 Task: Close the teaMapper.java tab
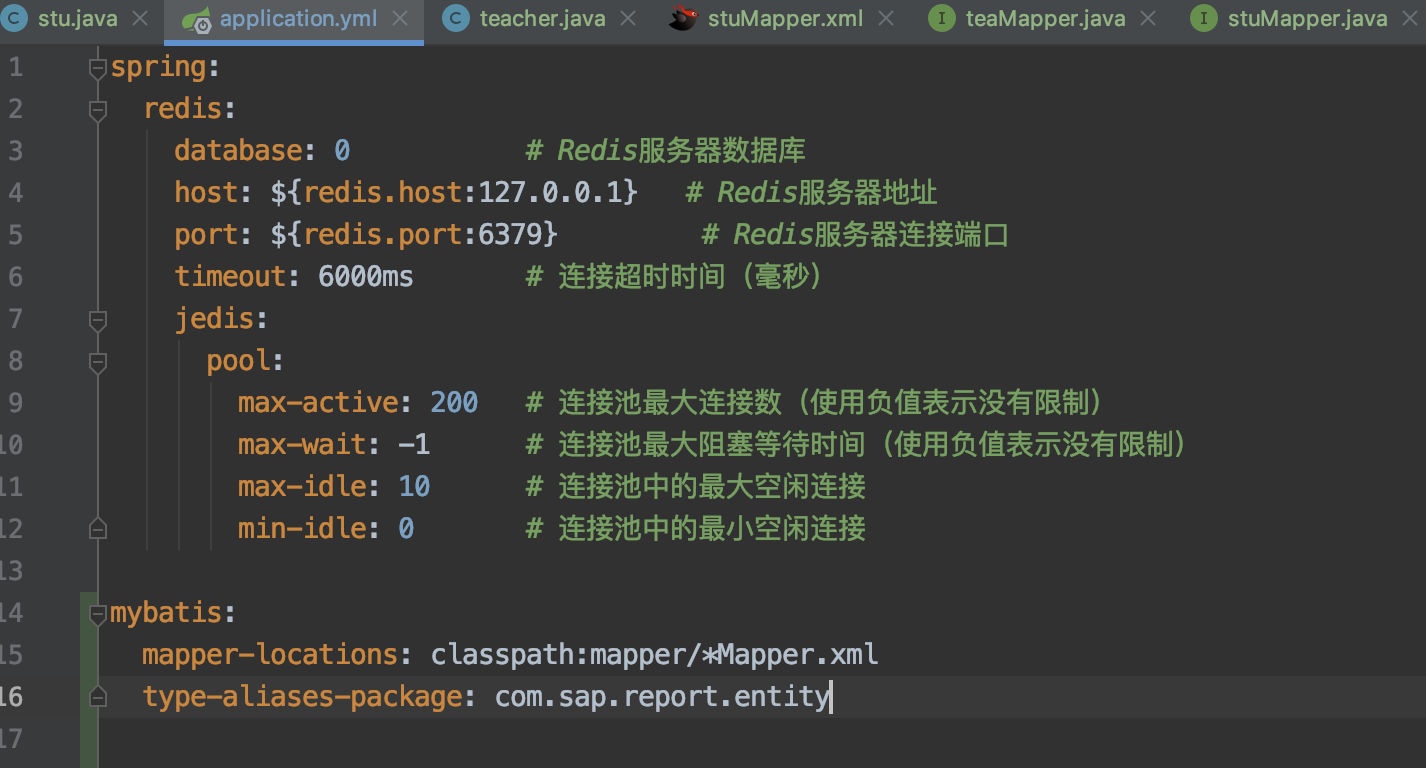(x=1150, y=19)
